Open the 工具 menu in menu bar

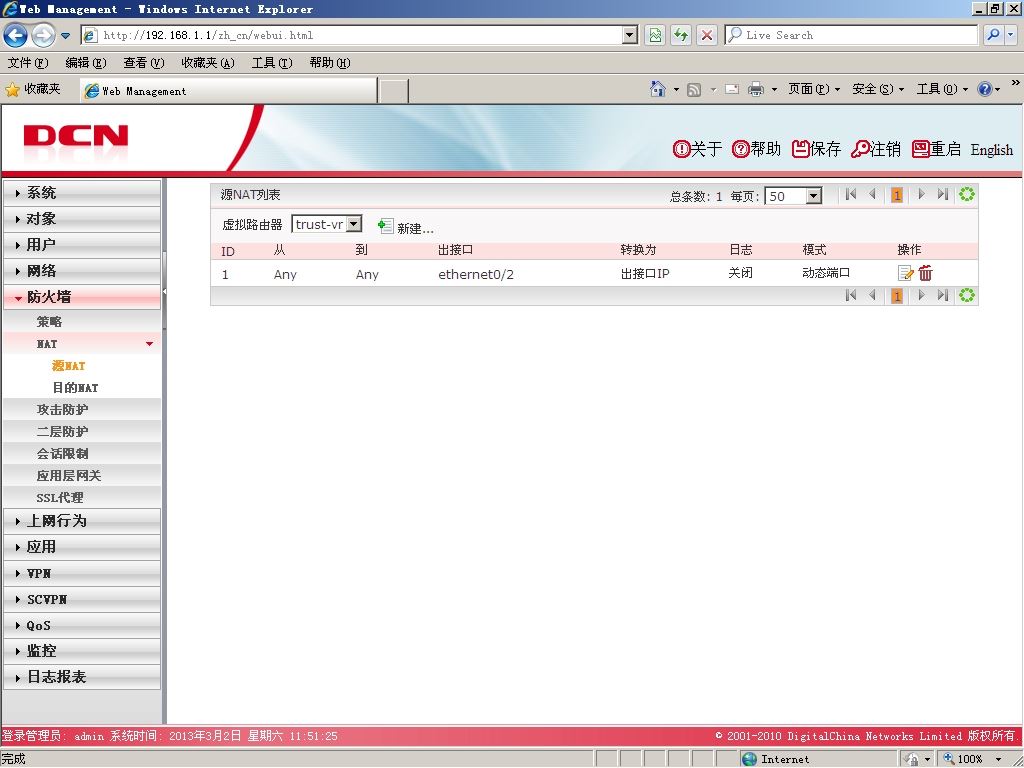[x=272, y=63]
